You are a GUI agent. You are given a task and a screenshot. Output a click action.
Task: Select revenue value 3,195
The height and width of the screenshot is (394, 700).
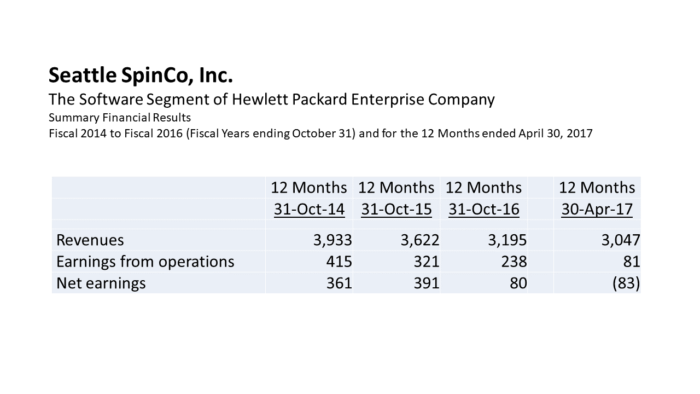click(508, 240)
